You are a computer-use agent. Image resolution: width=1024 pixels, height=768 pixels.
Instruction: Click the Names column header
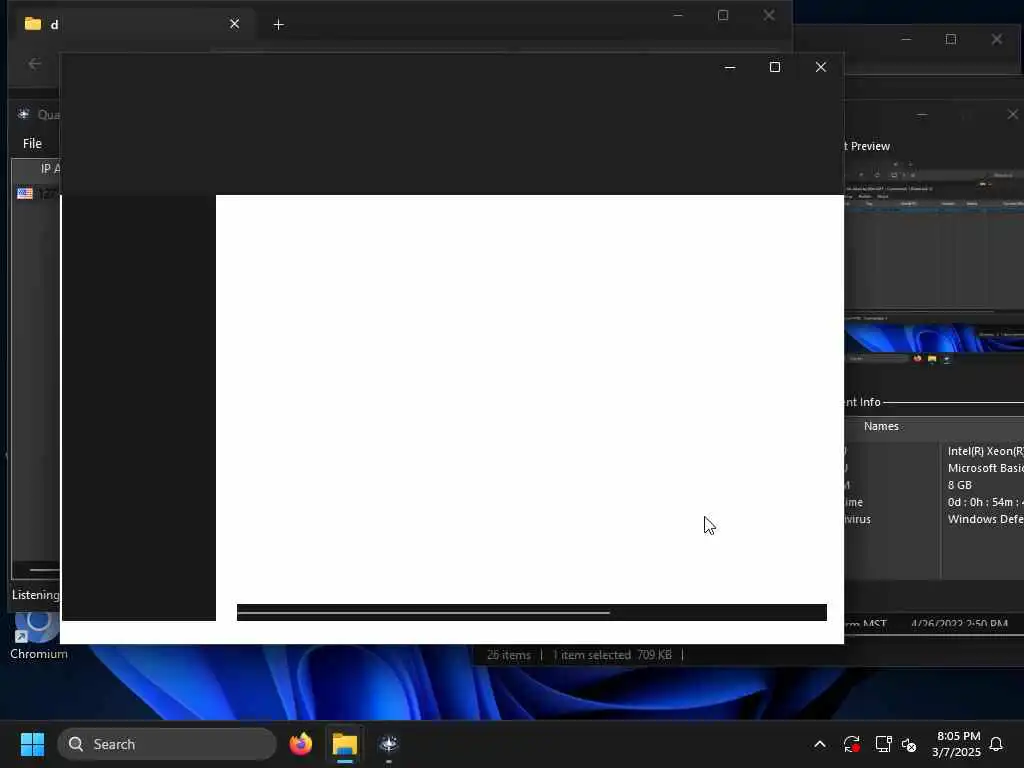881,426
